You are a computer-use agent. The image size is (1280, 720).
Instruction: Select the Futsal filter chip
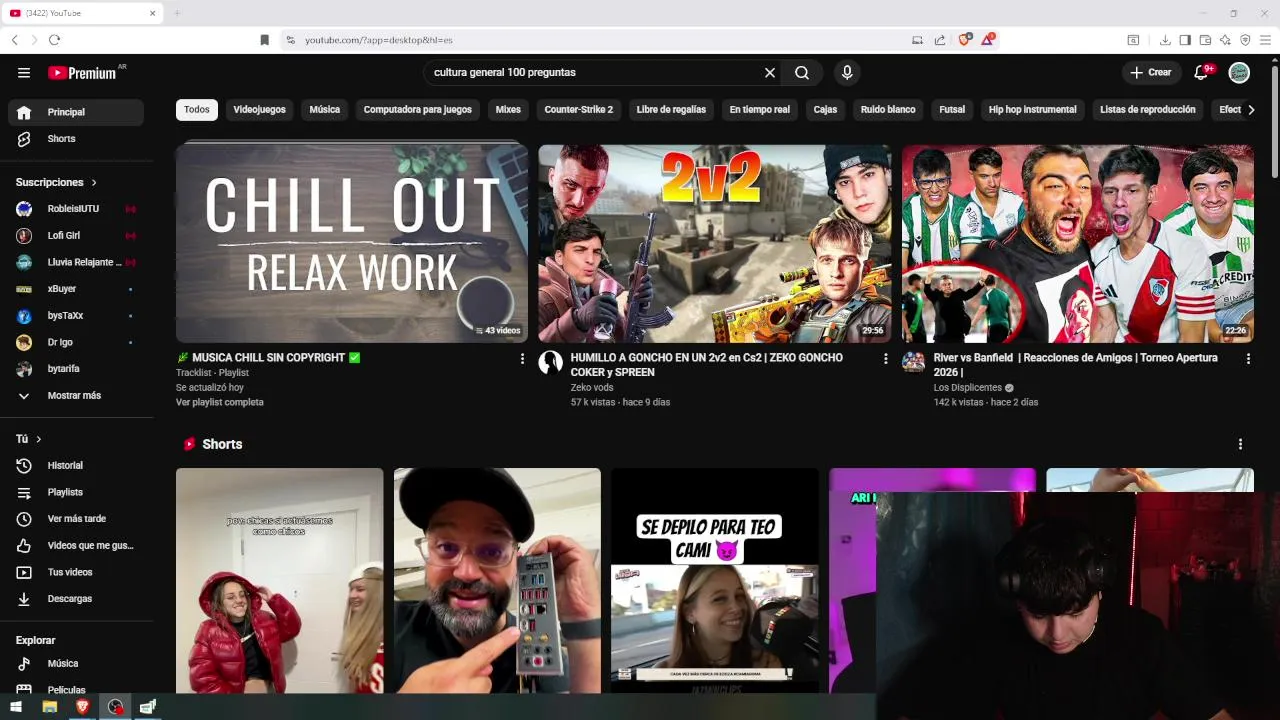(952, 110)
